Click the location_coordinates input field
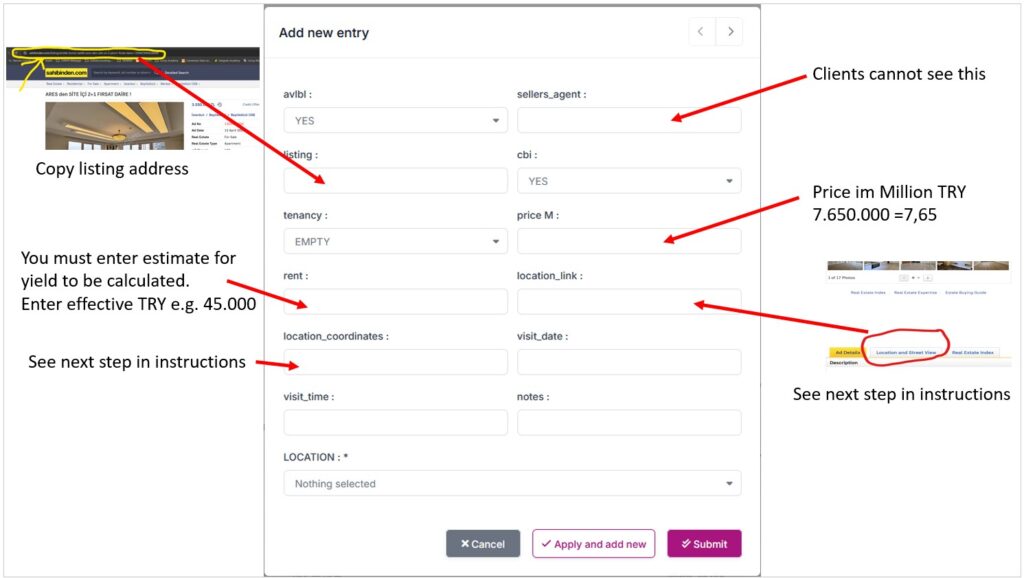This screenshot has height=578, width=1024. coord(395,362)
